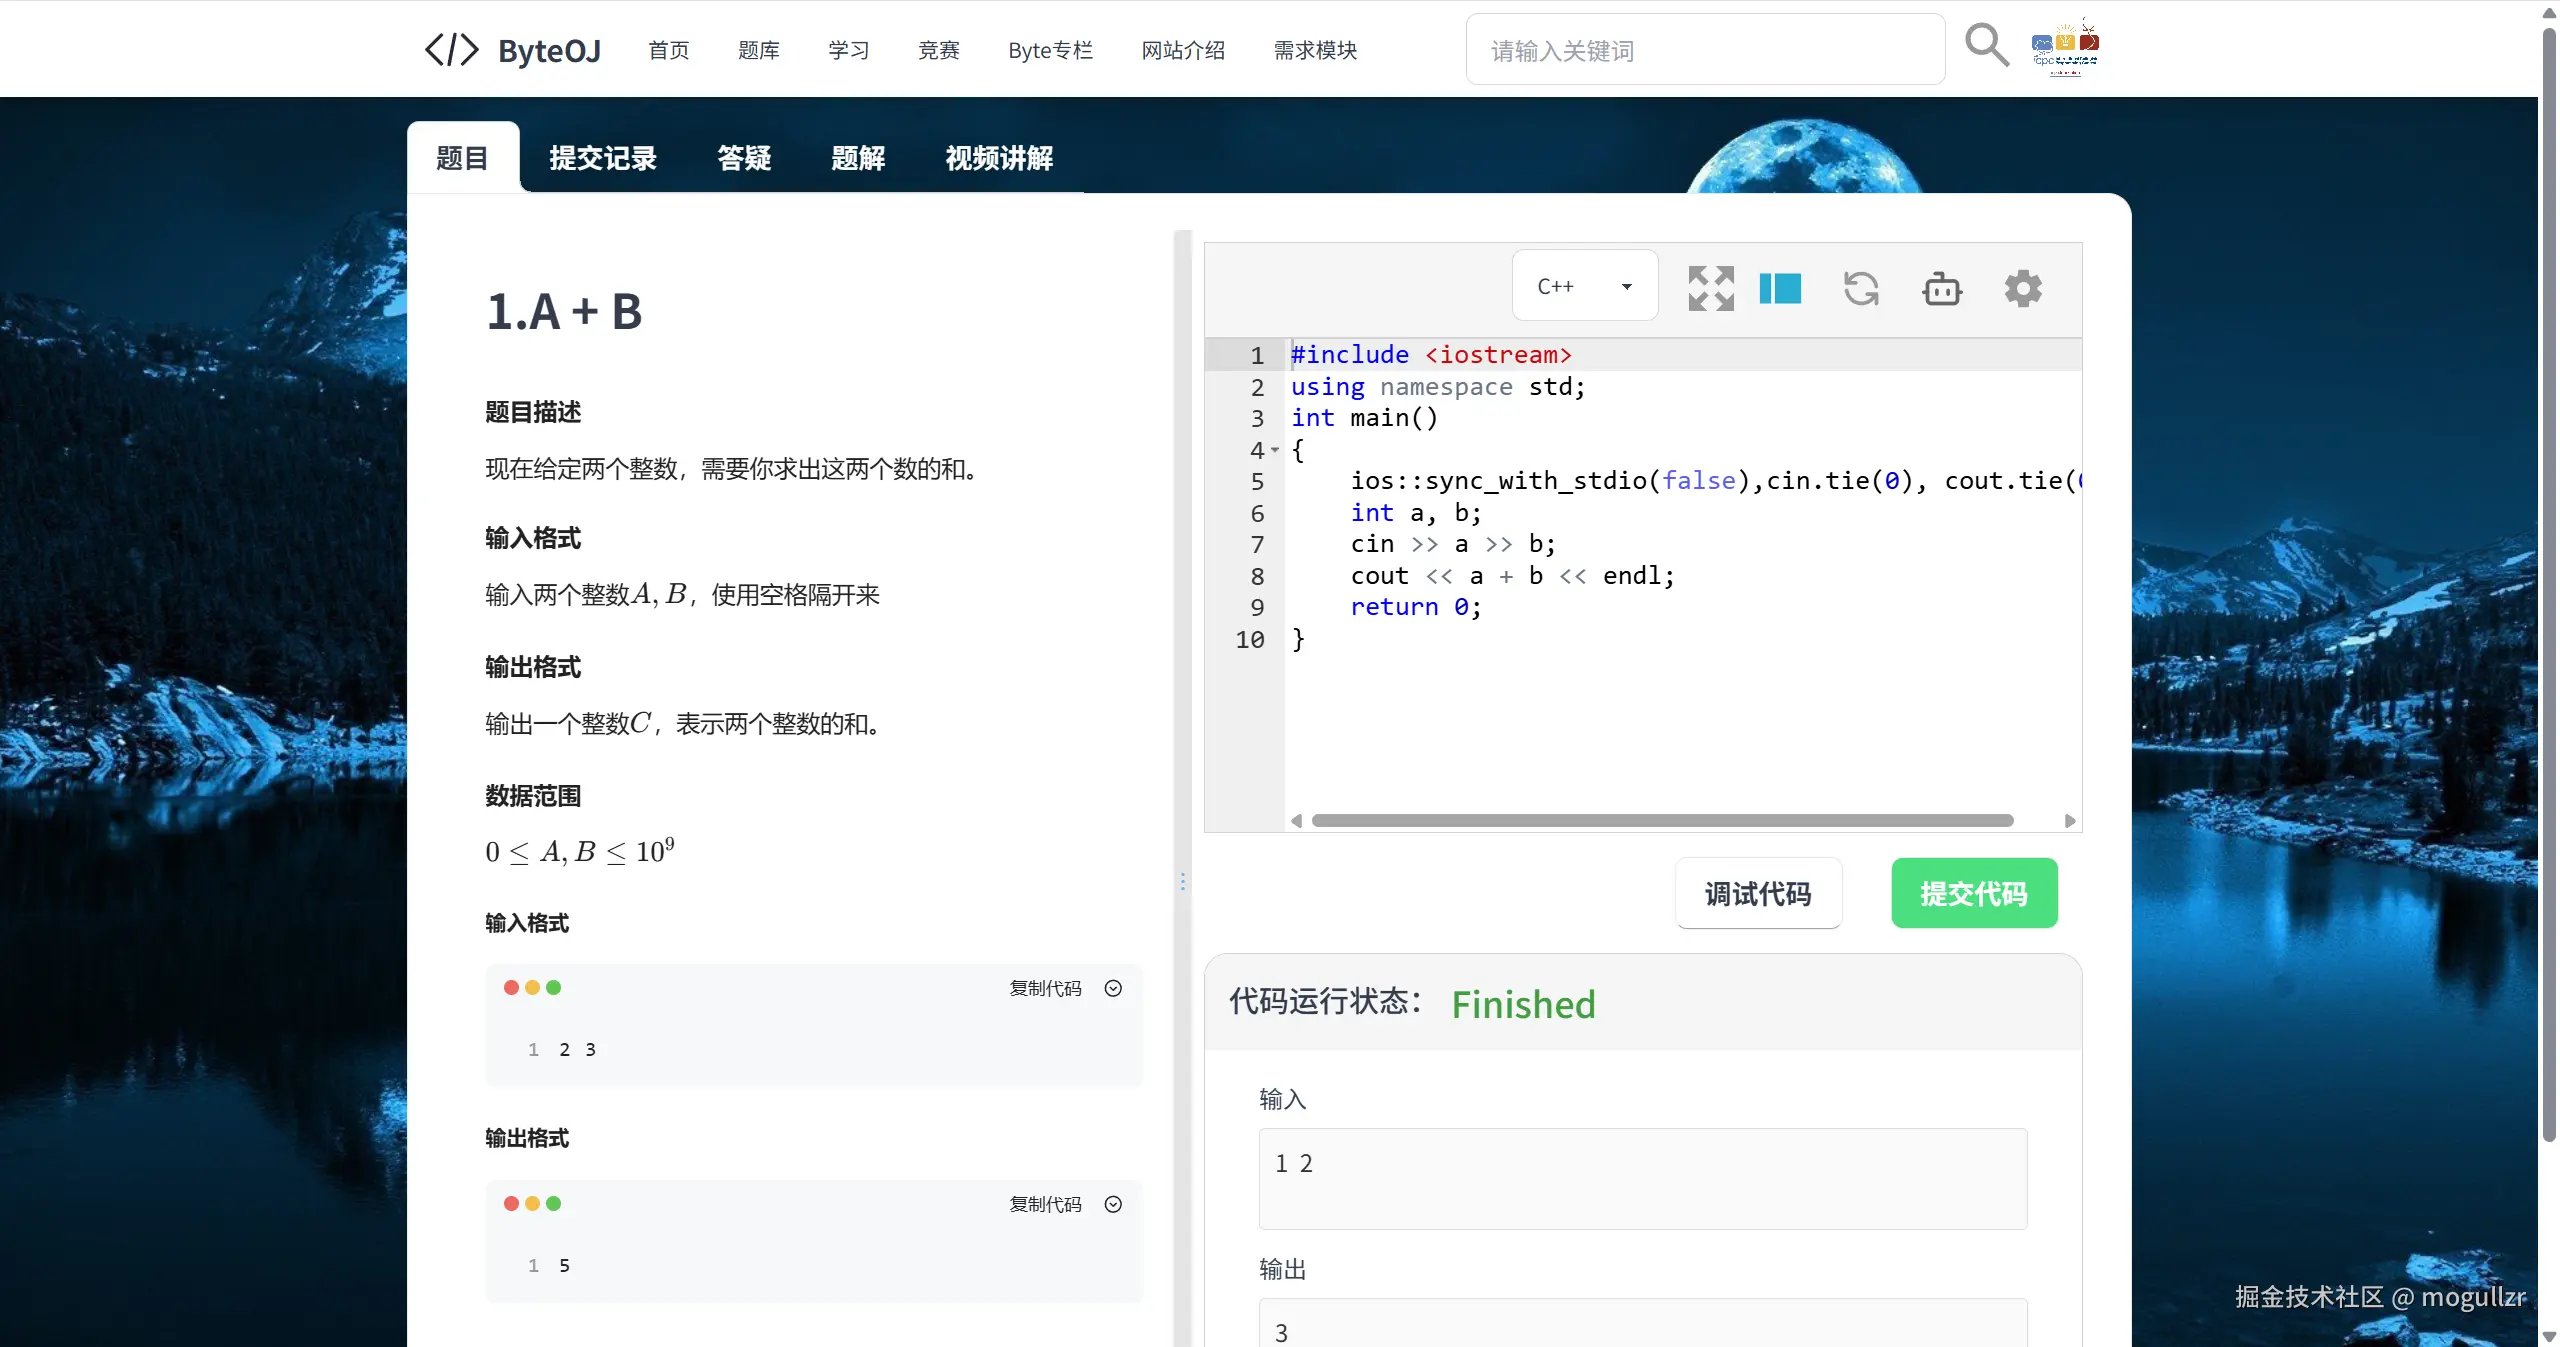Fold code at line 4 arrow
The width and height of the screenshot is (2560, 1347).
pyautogui.click(x=1275, y=450)
